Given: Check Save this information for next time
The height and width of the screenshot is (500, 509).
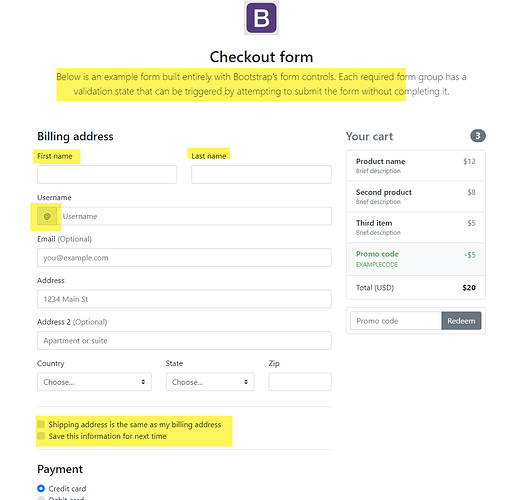Looking at the screenshot, I should (41, 436).
